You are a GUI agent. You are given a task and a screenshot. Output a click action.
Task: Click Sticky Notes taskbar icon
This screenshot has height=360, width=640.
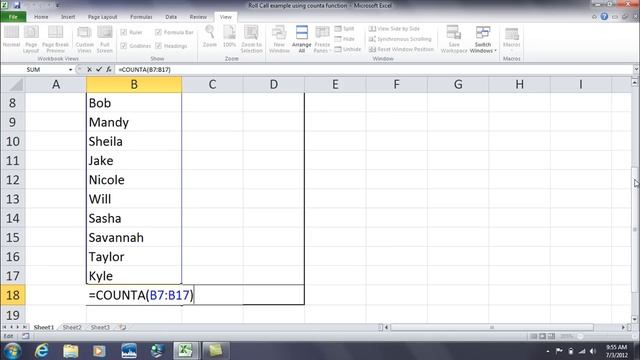click(x=215, y=351)
